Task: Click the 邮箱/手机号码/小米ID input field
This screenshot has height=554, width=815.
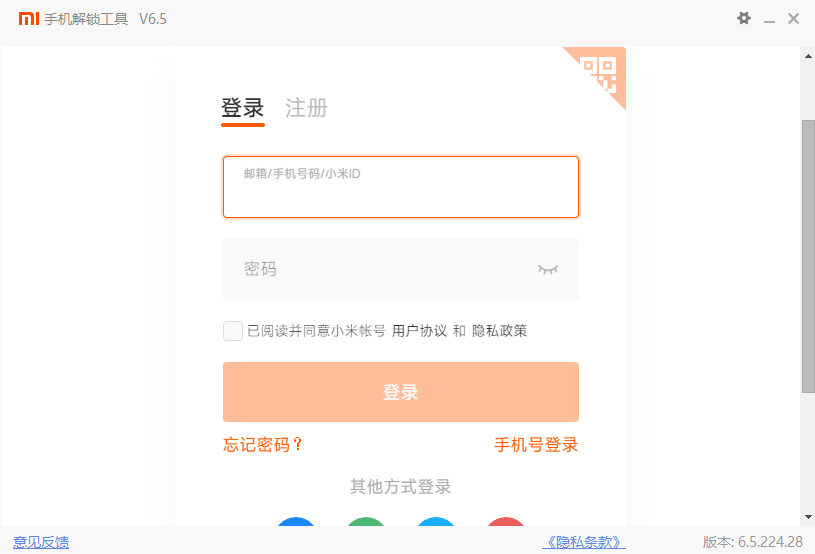Action: click(400, 187)
